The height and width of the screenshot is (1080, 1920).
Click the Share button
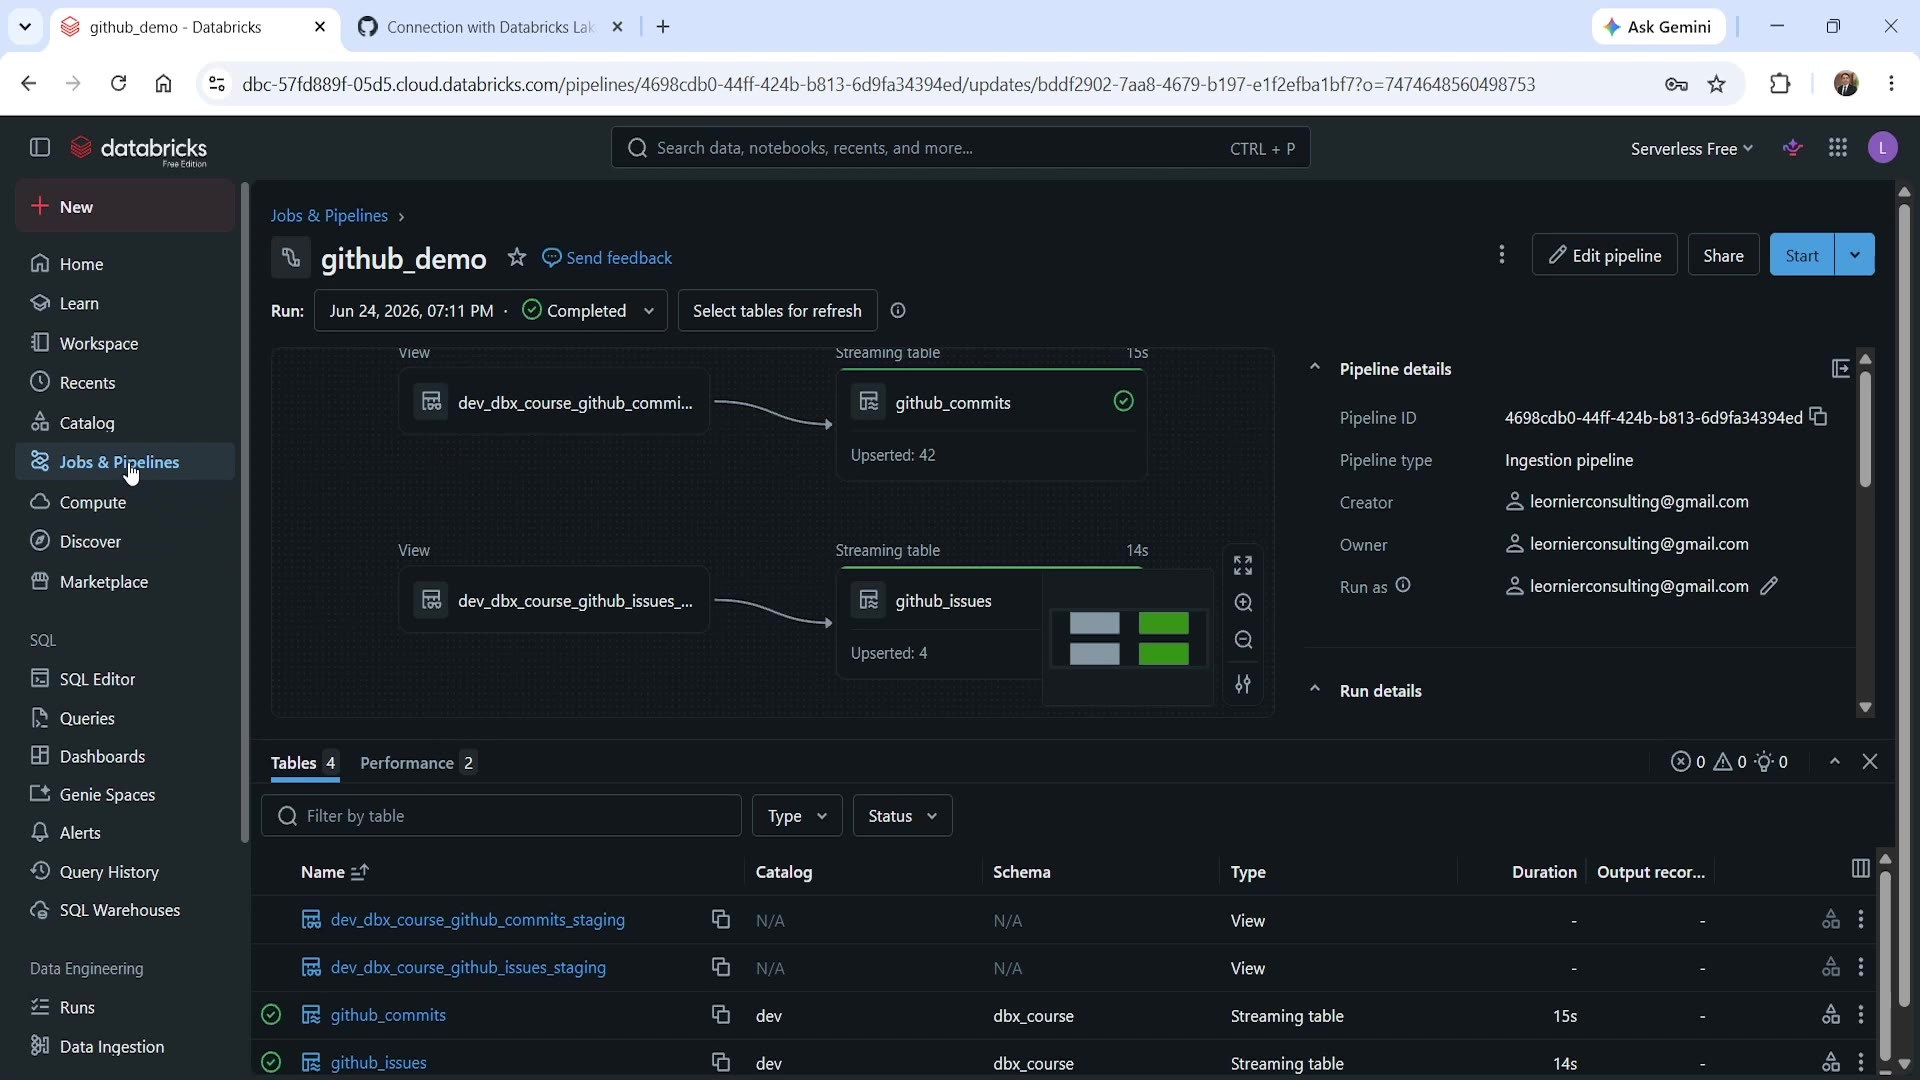tap(1723, 255)
